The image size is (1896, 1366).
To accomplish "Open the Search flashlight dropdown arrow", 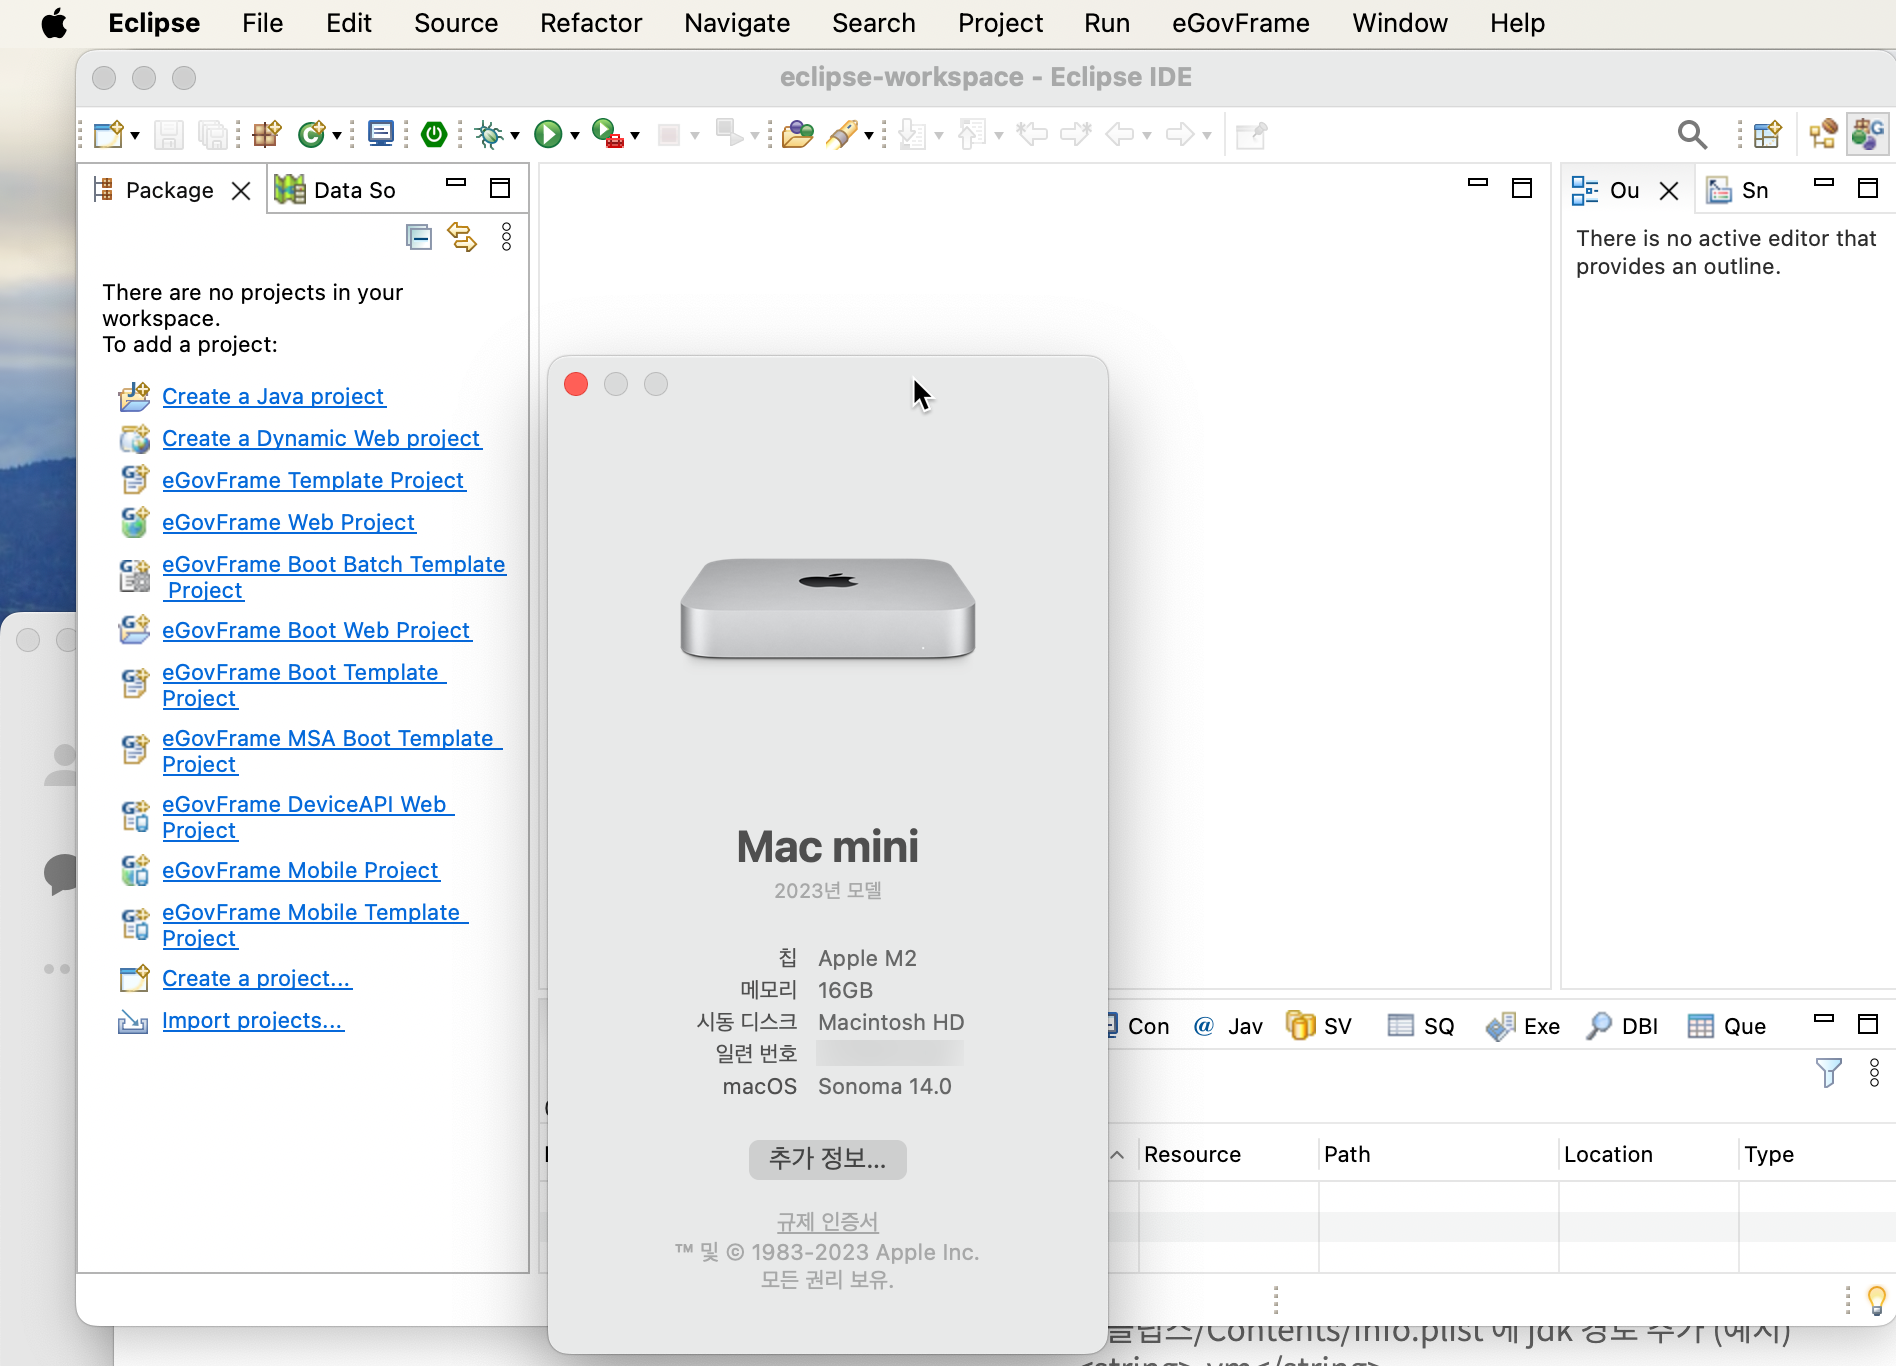I will pyautogui.click(x=869, y=135).
